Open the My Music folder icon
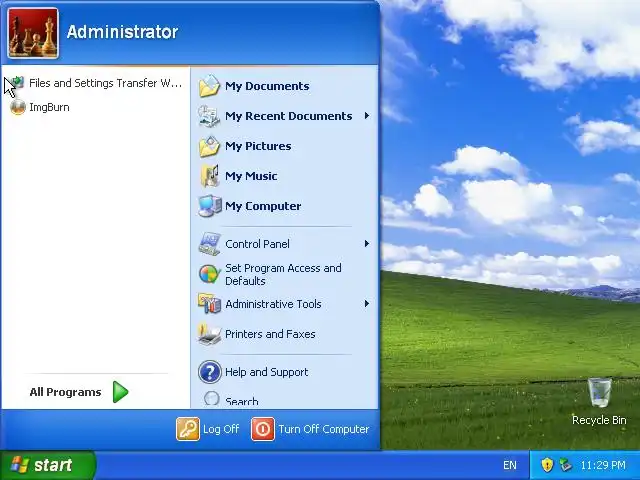 pos(209,176)
